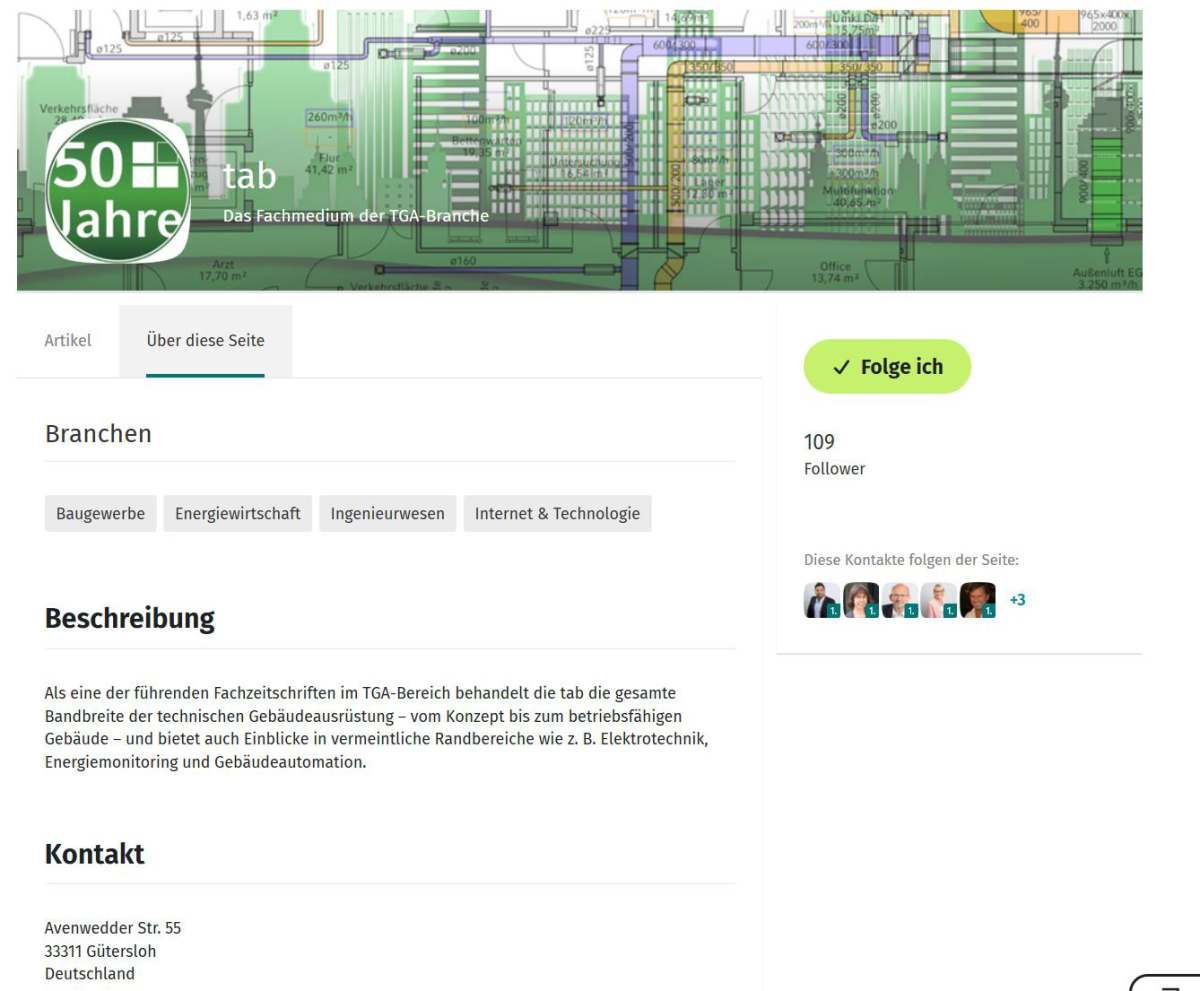Click the partially visible bottom-right corner button
Image resolution: width=1200 pixels, height=991 pixels.
[1165, 982]
